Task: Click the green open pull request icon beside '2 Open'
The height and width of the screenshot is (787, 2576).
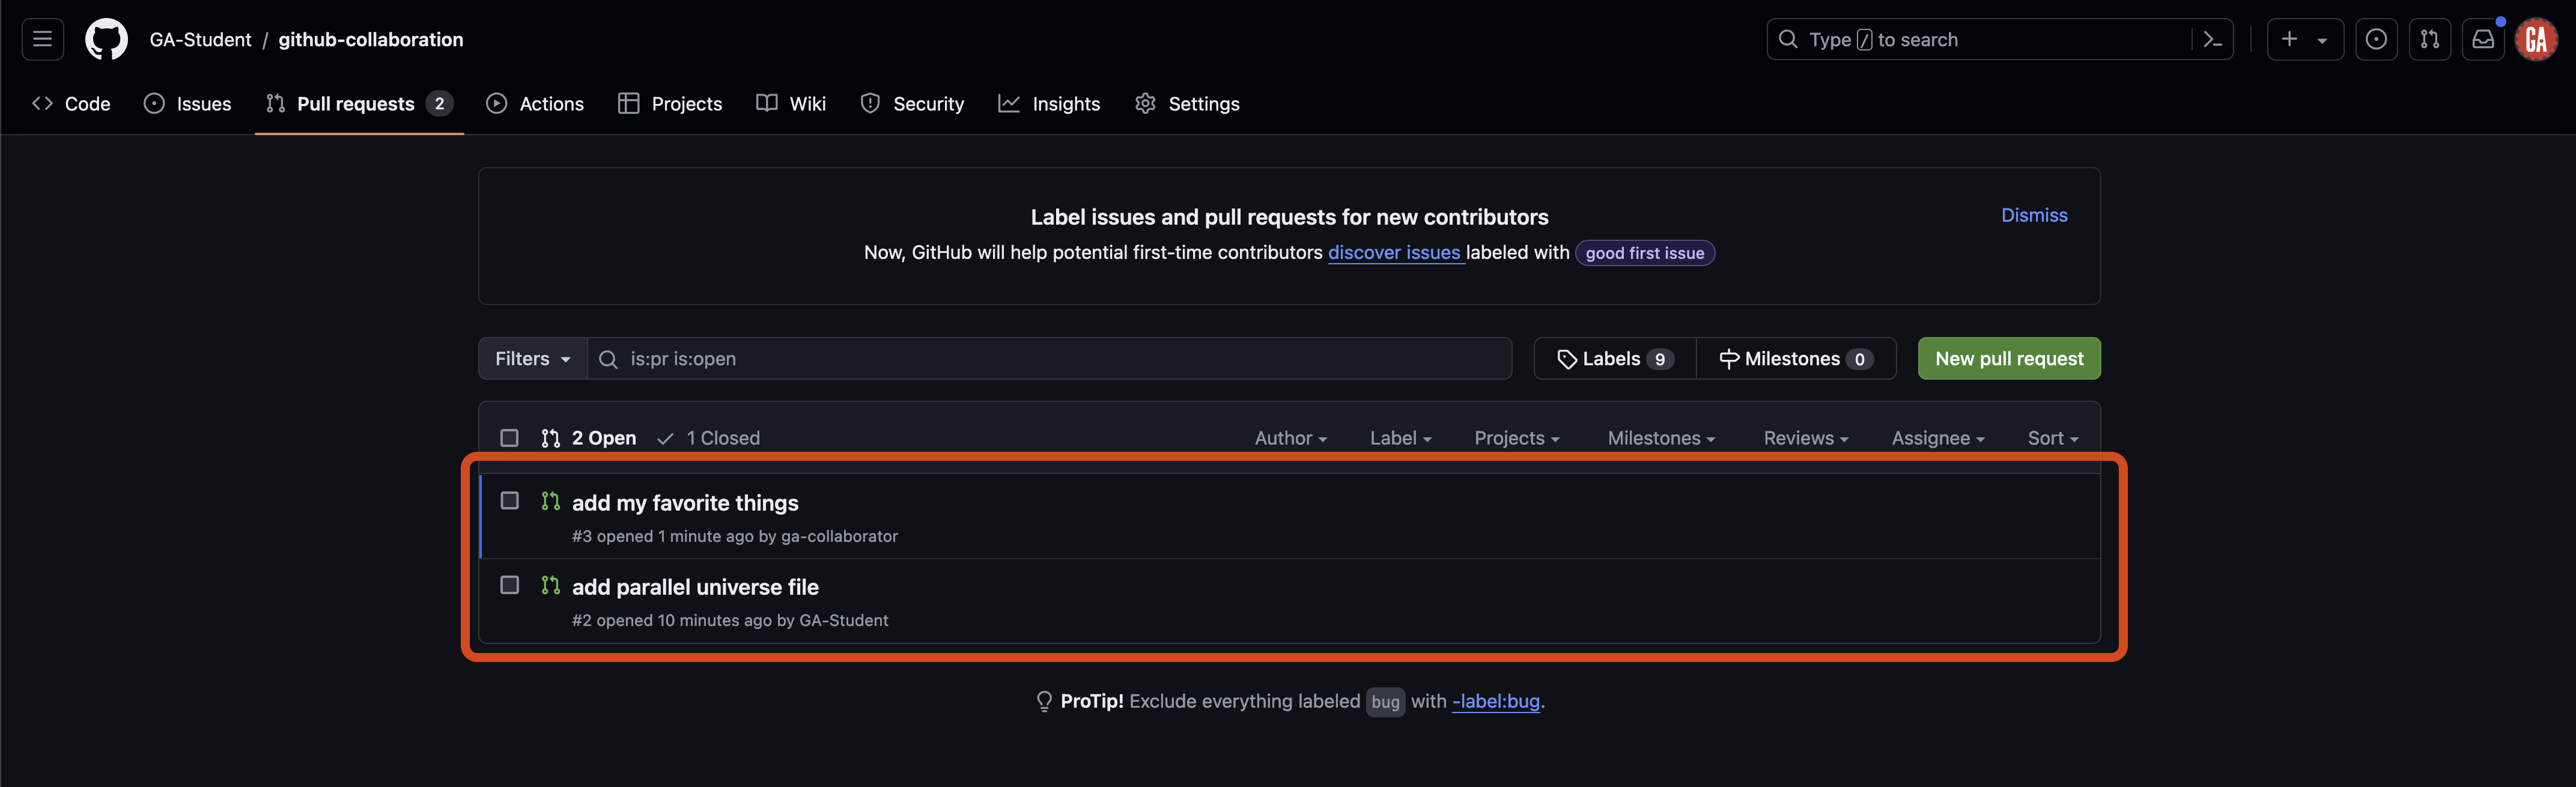Action: click(x=550, y=438)
